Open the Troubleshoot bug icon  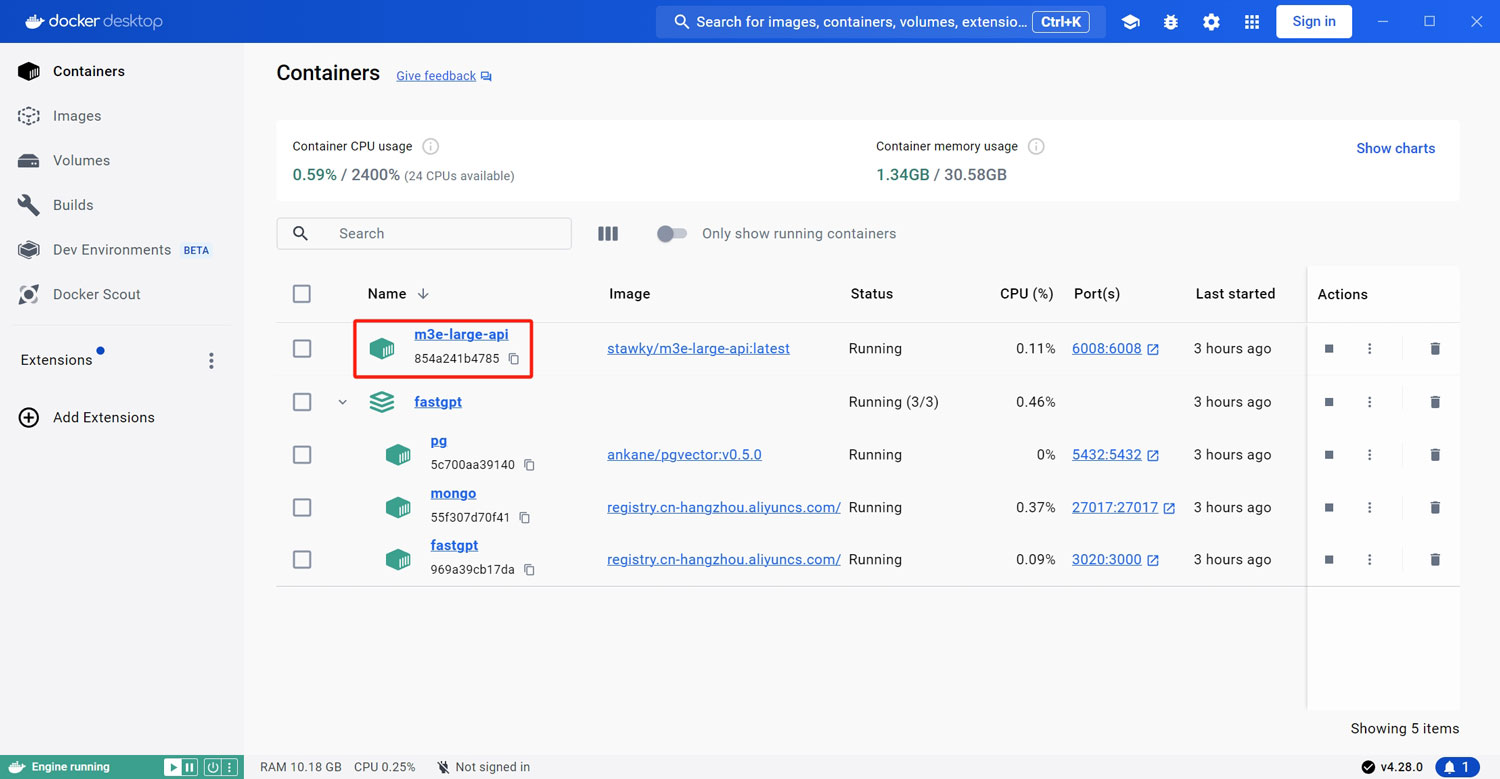1171,22
